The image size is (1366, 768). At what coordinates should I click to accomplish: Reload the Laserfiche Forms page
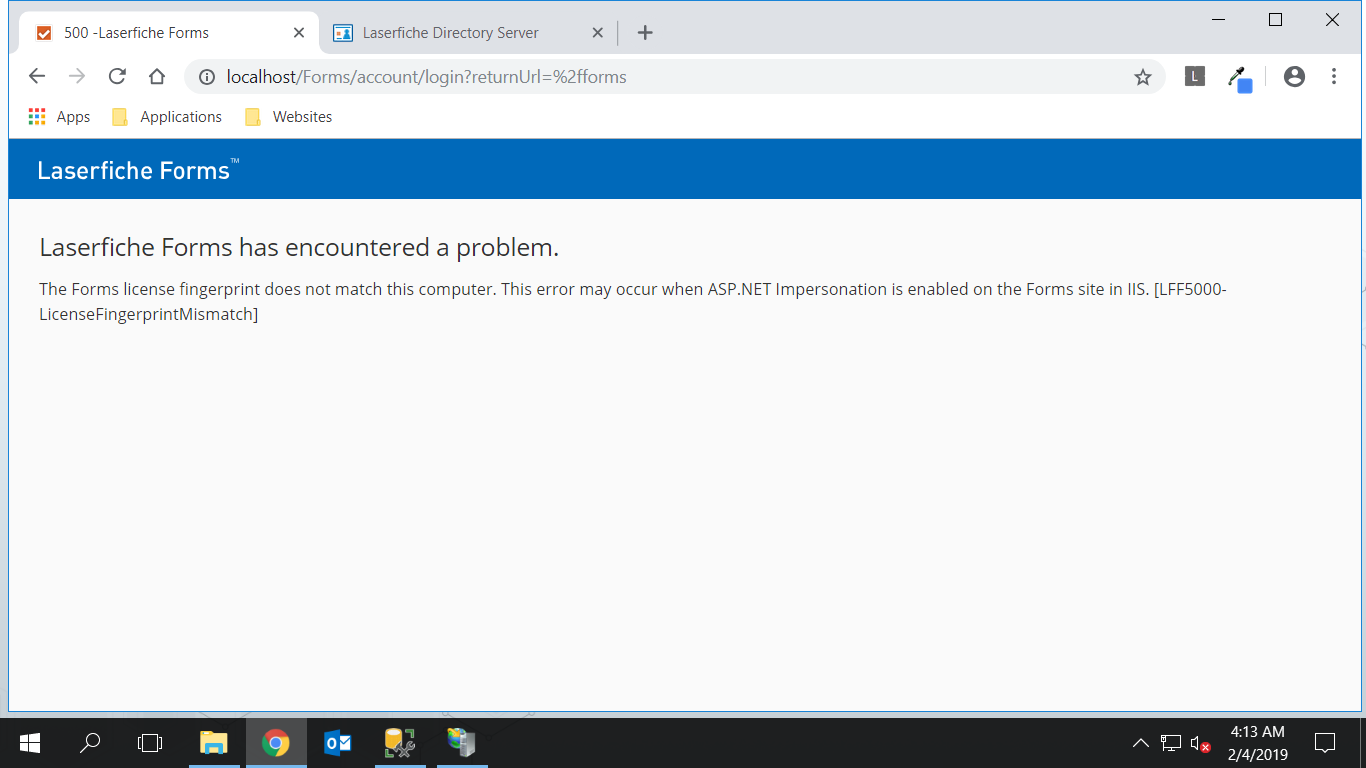[x=117, y=77]
